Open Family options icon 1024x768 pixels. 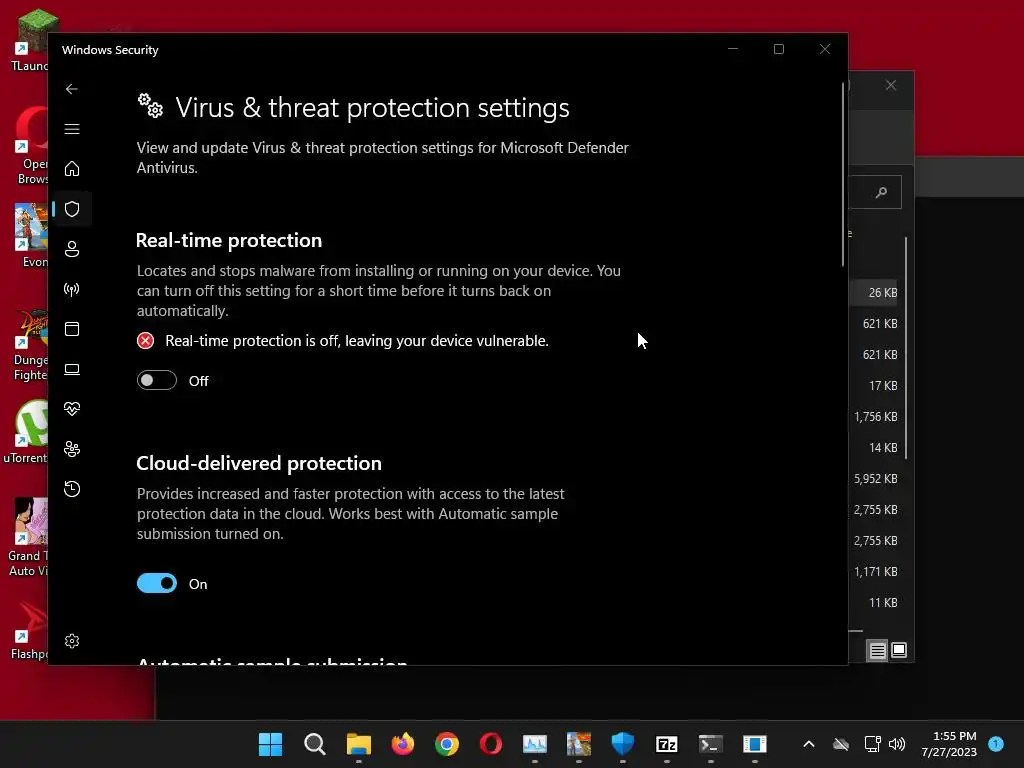[x=72, y=449]
